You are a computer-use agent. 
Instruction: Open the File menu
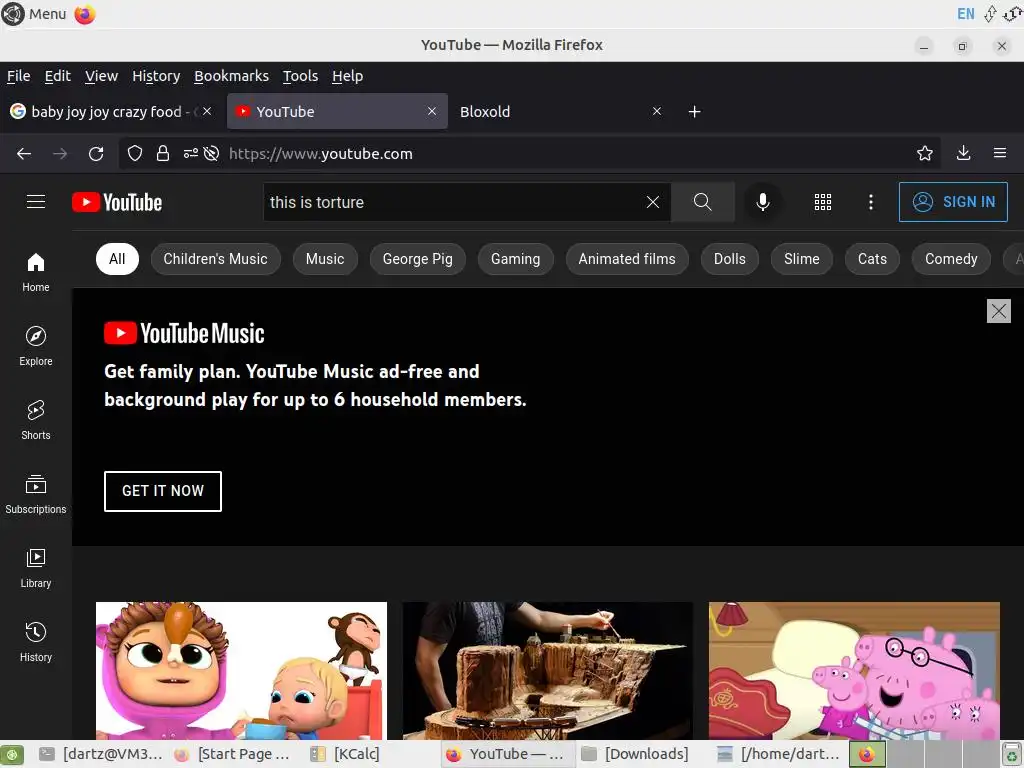pyautogui.click(x=18, y=76)
